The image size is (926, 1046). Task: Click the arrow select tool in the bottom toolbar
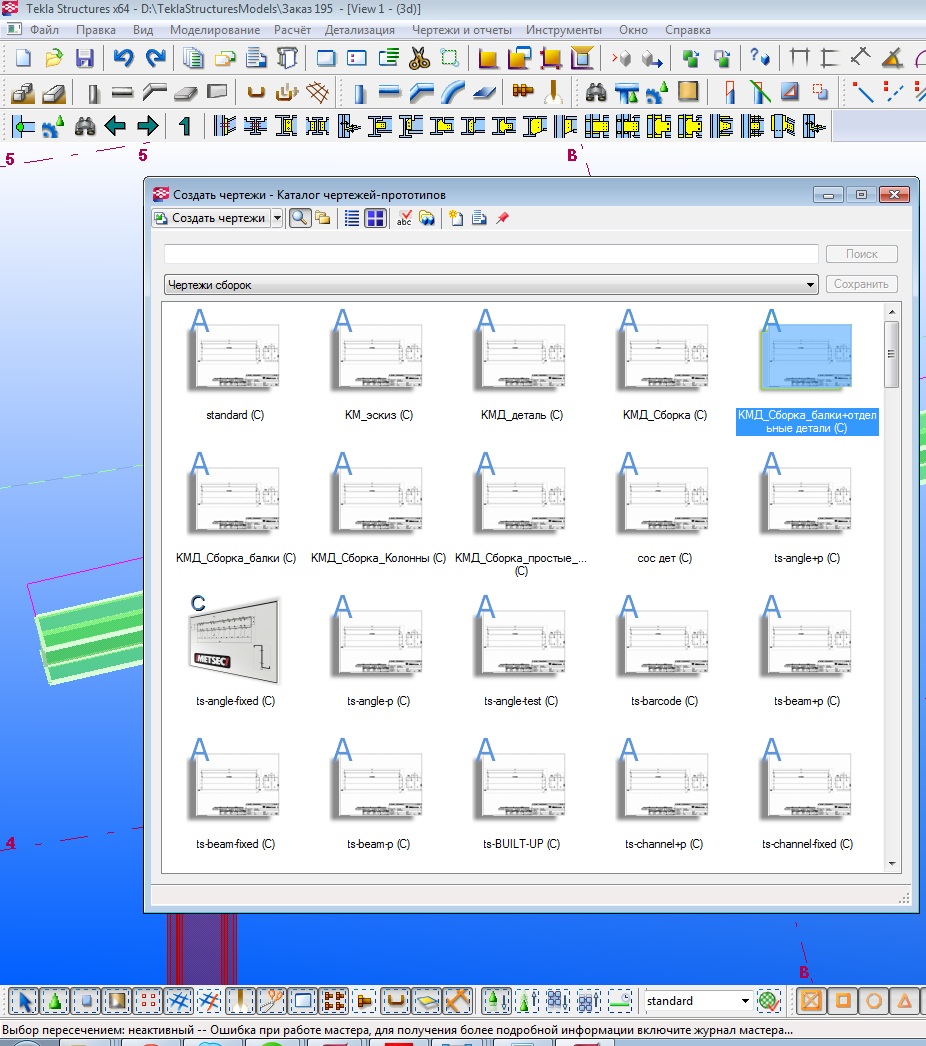point(26,1000)
